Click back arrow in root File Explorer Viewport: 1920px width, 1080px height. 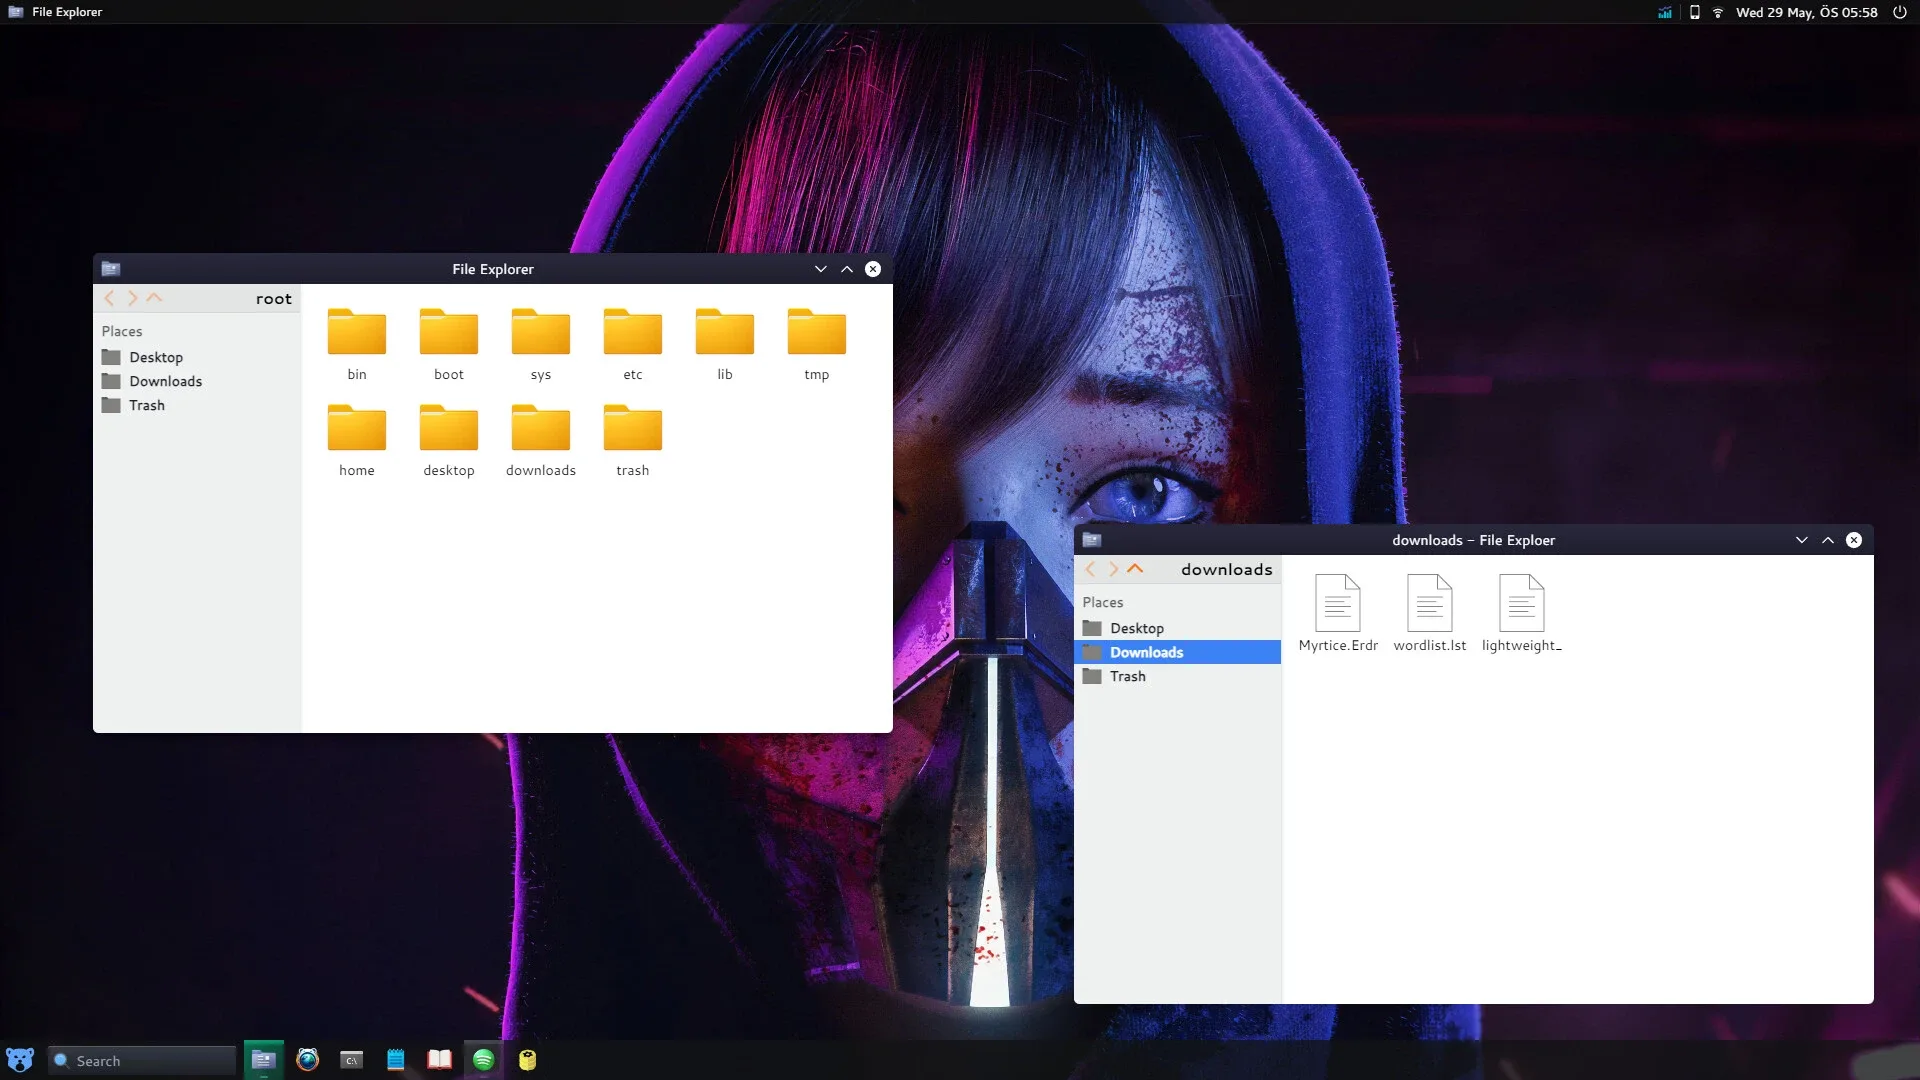coord(109,298)
